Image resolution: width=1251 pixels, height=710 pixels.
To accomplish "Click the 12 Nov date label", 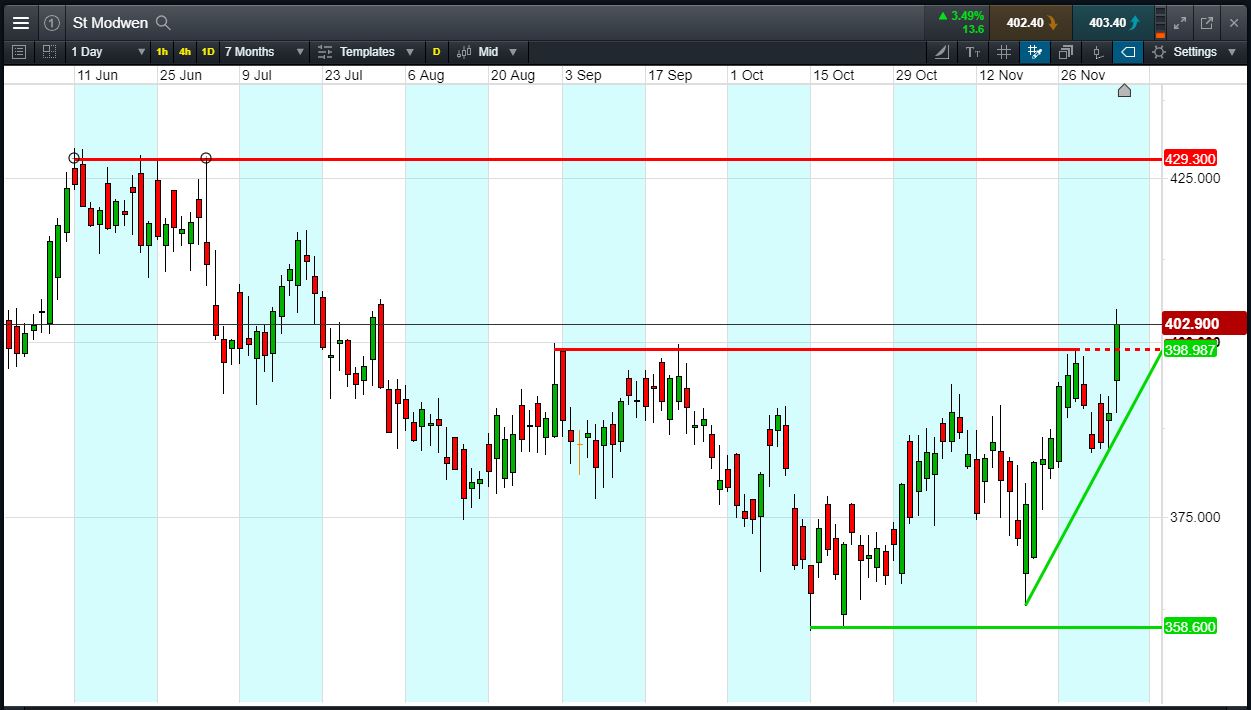I will point(1001,75).
